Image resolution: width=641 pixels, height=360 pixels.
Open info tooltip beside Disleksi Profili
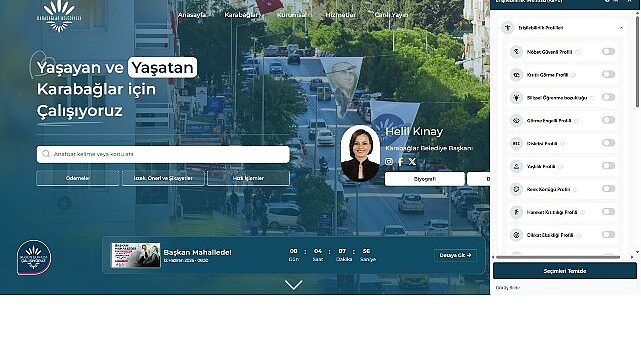click(x=563, y=144)
